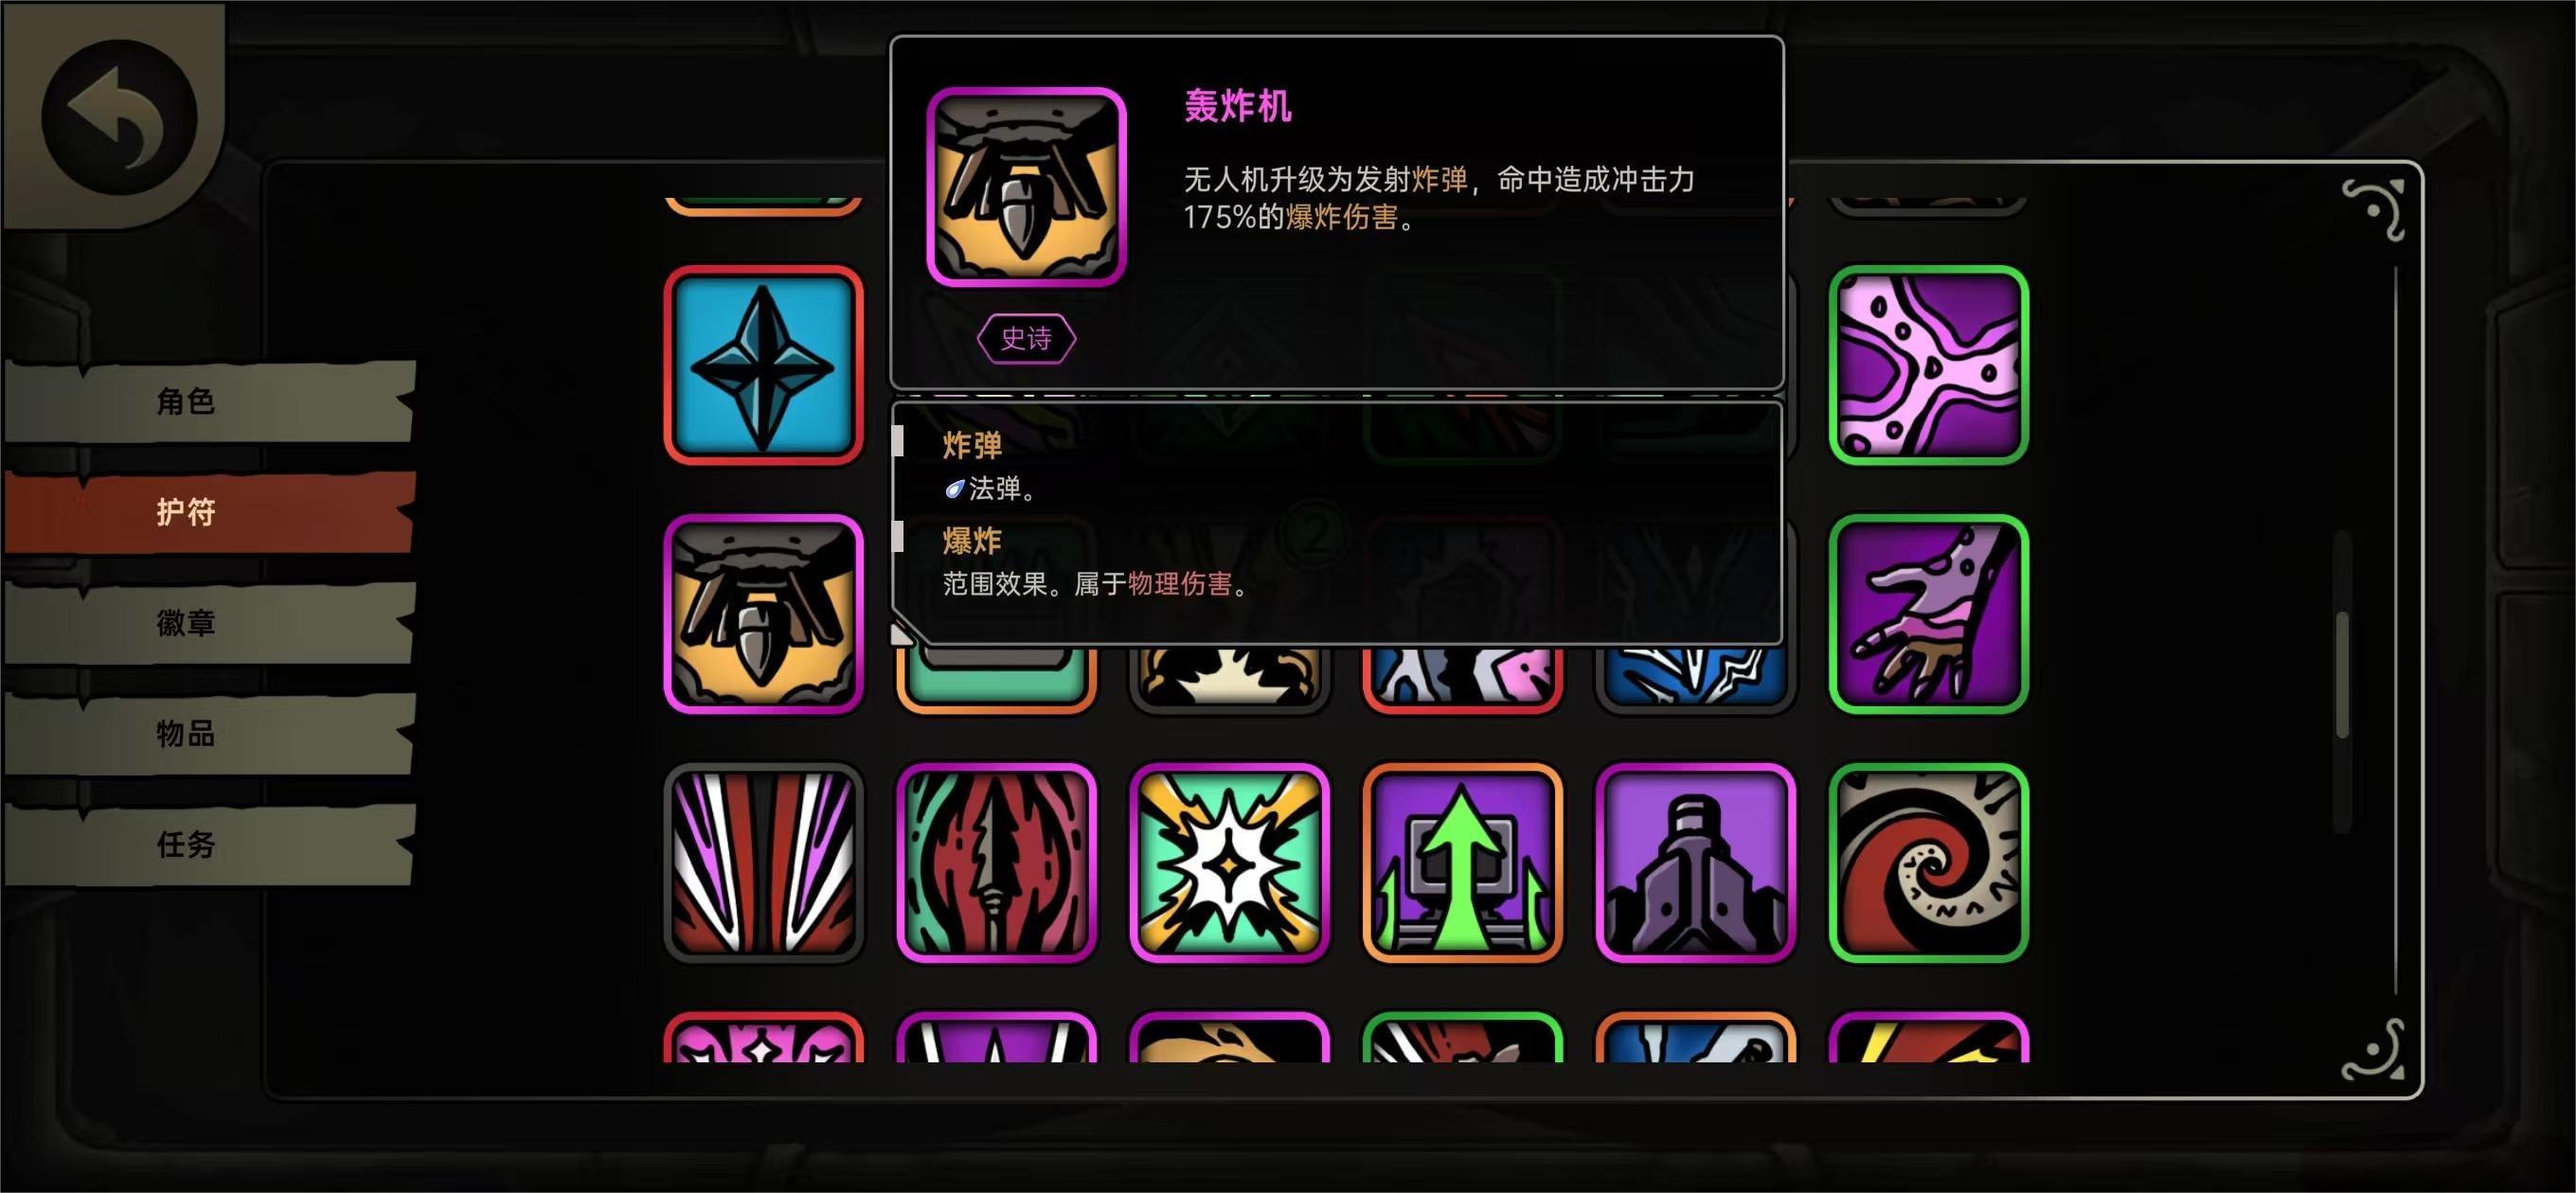The width and height of the screenshot is (2576, 1193).
Task: Select the green upward arrow talisman icon
Action: point(1462,863)
